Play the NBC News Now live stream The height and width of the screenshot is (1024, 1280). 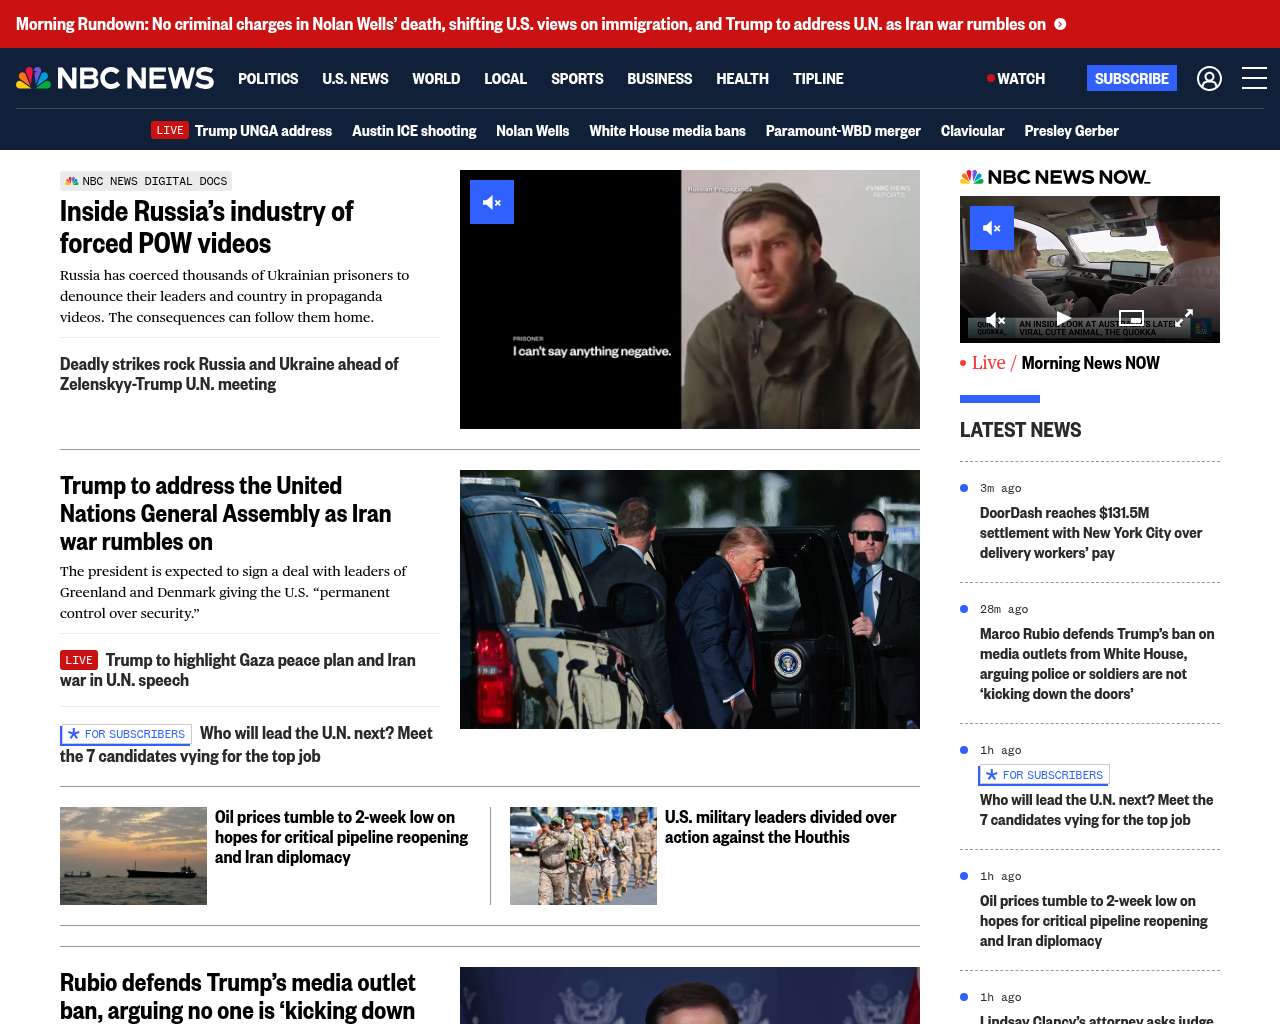coord(1064,318)
